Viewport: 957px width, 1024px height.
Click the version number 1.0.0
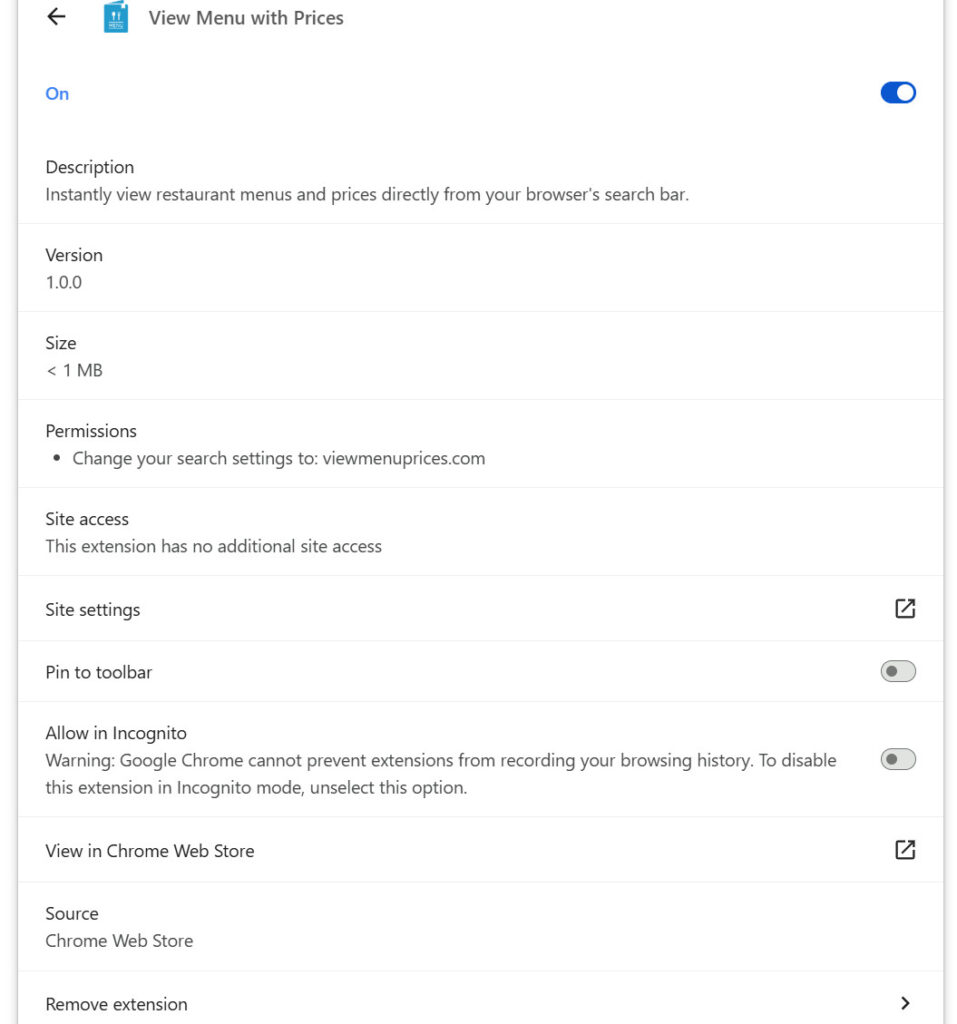tap(63, 282)
